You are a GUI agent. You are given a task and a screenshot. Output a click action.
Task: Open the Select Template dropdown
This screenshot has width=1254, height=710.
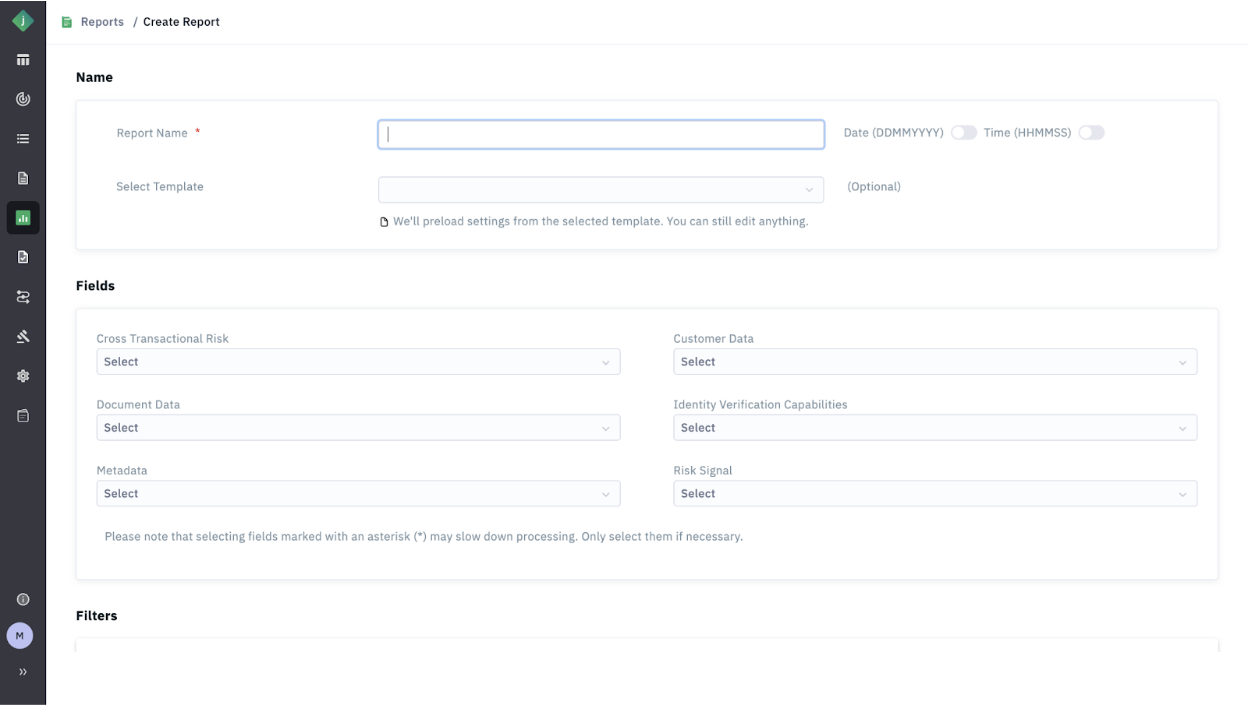600,189
